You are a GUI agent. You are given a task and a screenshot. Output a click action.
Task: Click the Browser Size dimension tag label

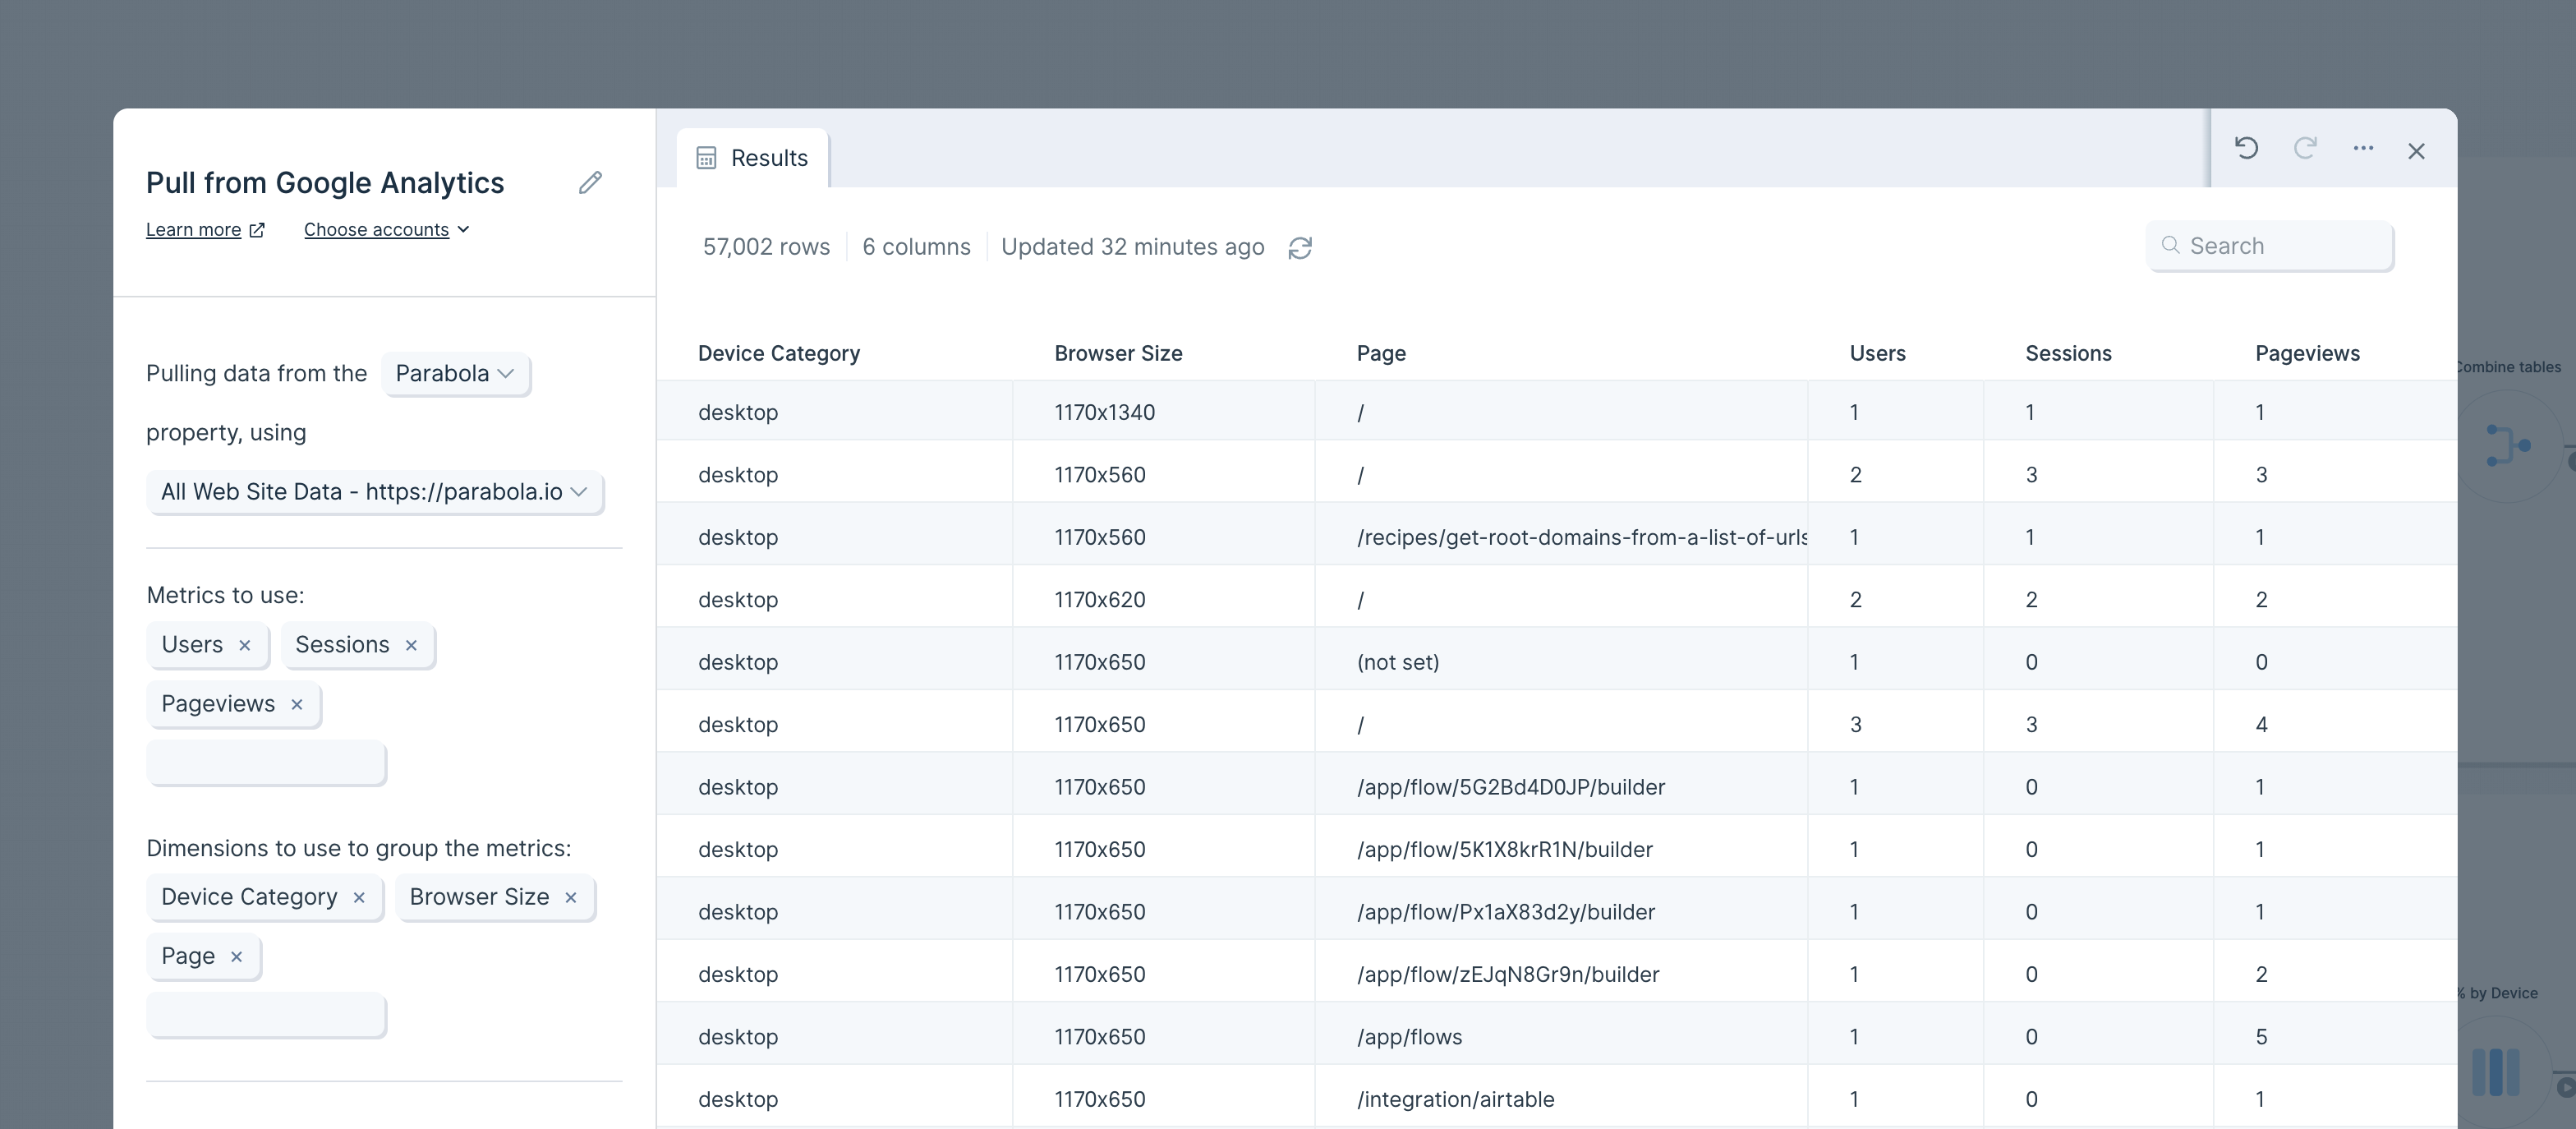479,897
